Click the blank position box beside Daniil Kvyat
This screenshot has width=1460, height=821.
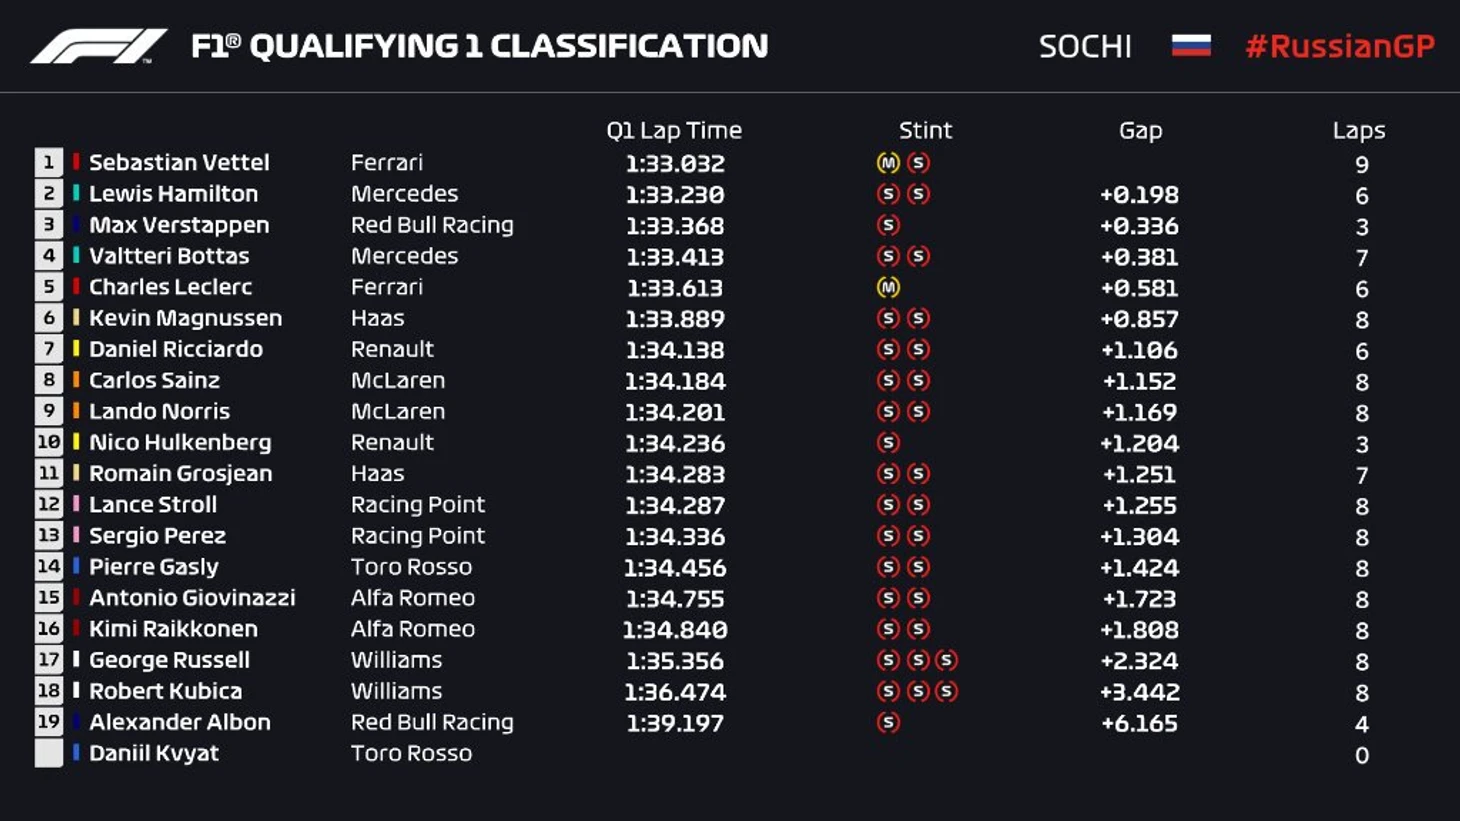coord(48,753)
